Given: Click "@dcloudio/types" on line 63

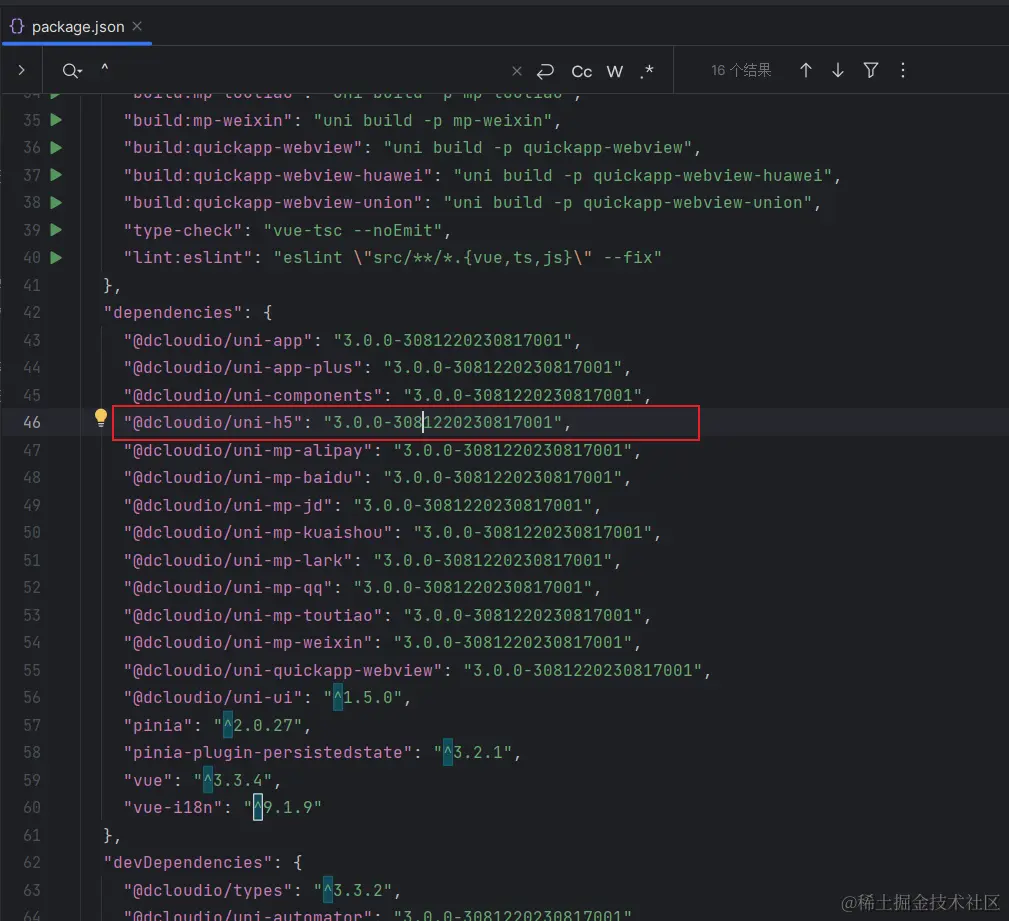Looking at the screenshot, I should [208, 891].
